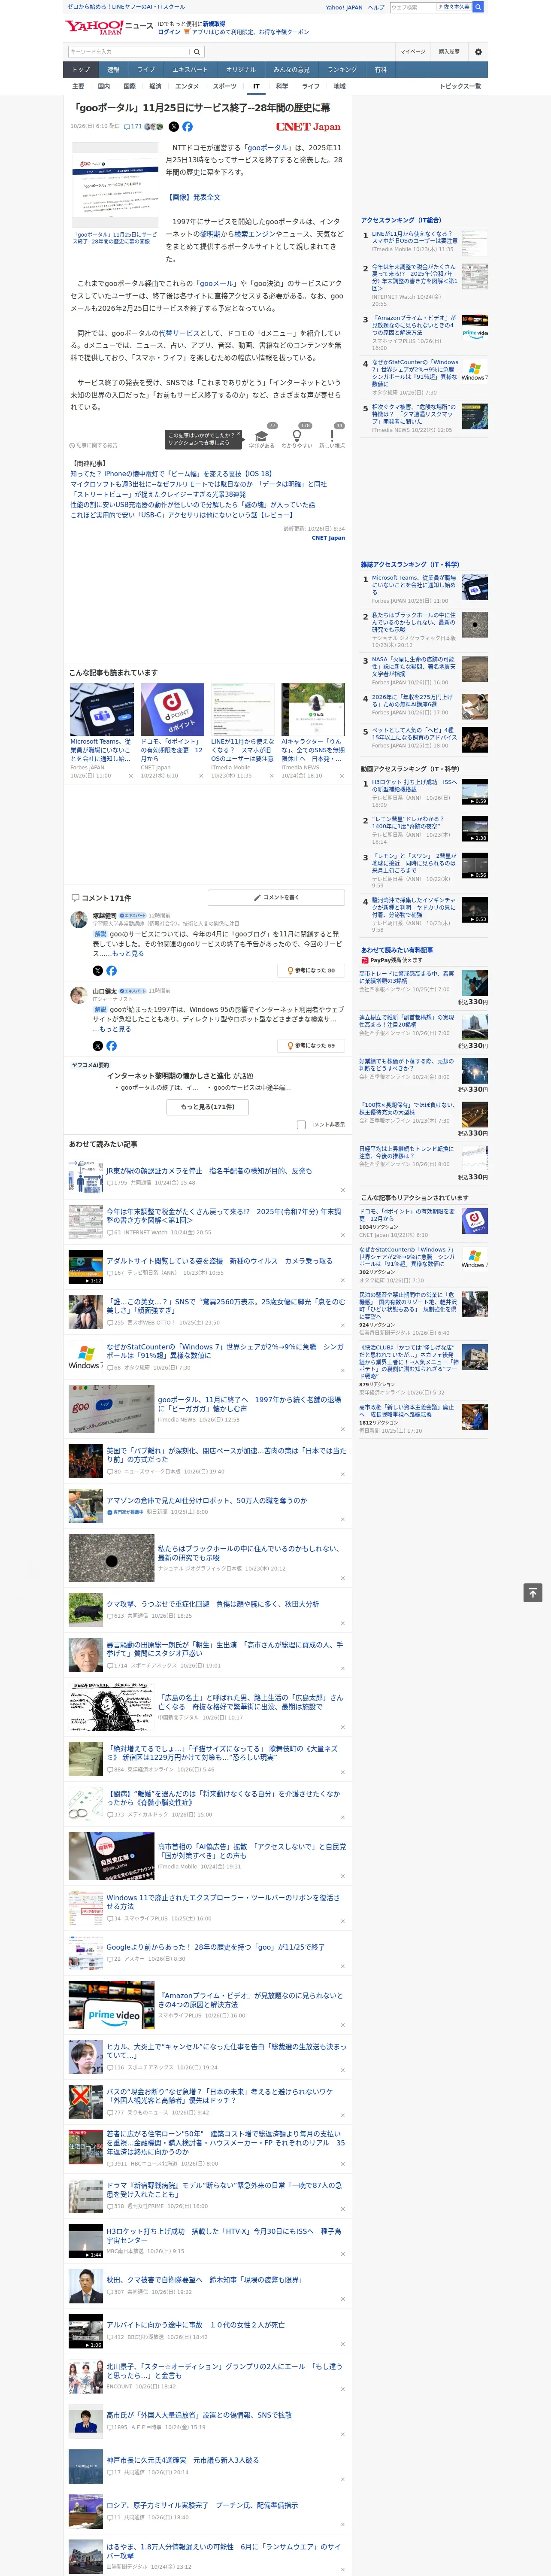The image size is (551, 2576).
Task: Open the goo portal article image thumbnail
Action: click(115, 186)
